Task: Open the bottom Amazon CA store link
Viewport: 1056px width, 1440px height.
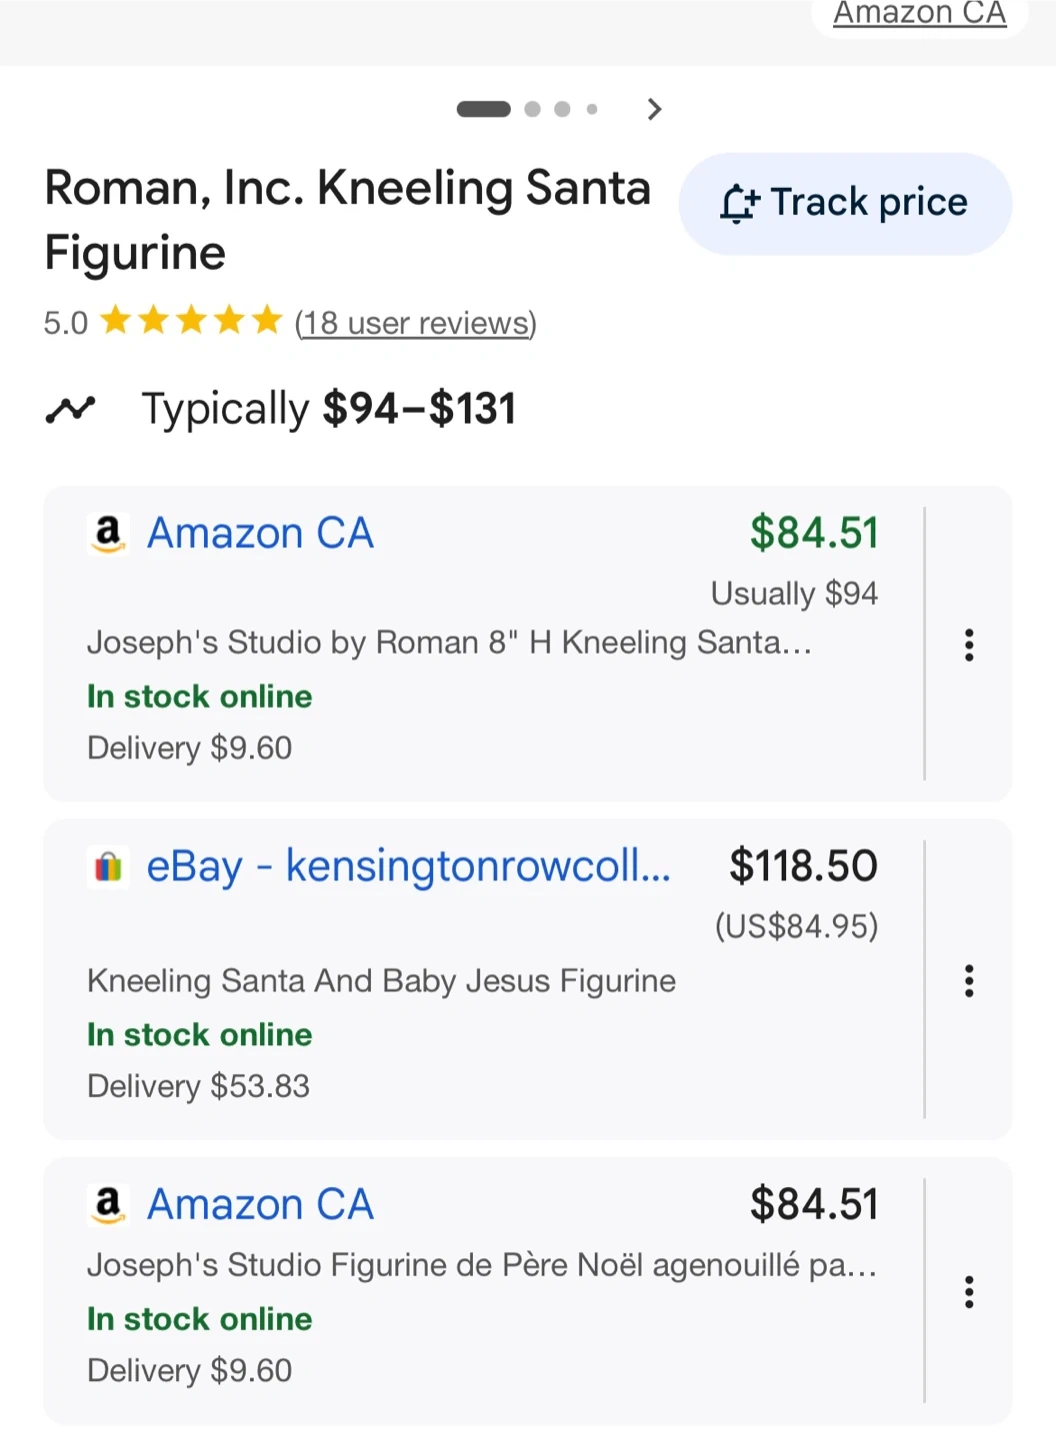Action: coord(260,1205)
